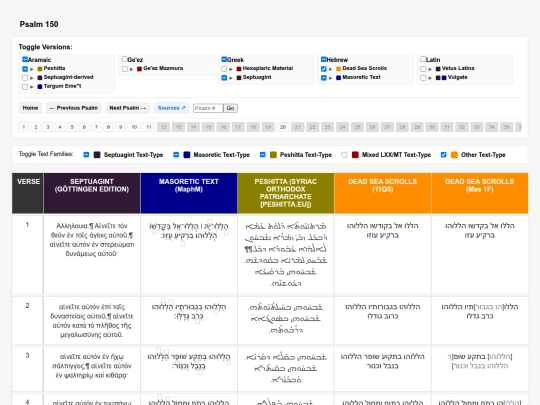The height and width of the screenshot is (405, 540).
Task: Expand the Masoretic Text disclosure triangle
Action: coord(331,78)
